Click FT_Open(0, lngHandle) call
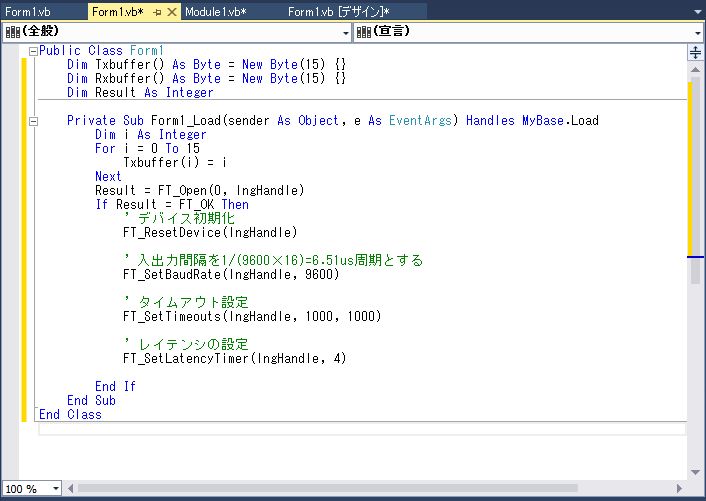The height and width of the screenshot is (501, 706). 231,190
